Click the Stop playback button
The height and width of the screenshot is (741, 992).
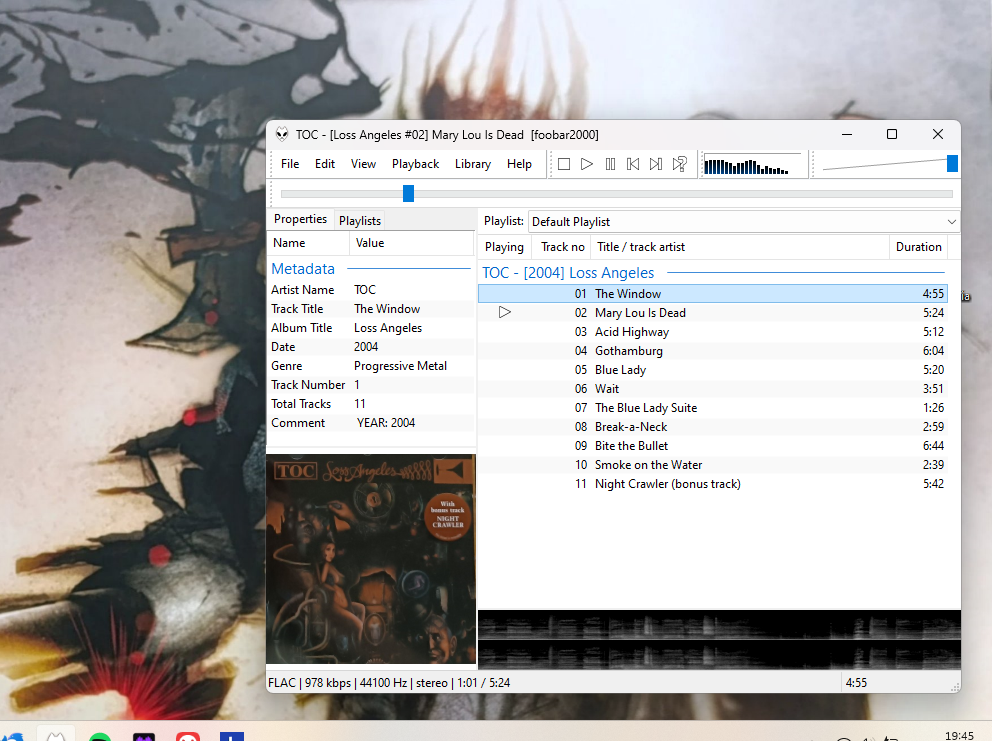click(564, 165)
